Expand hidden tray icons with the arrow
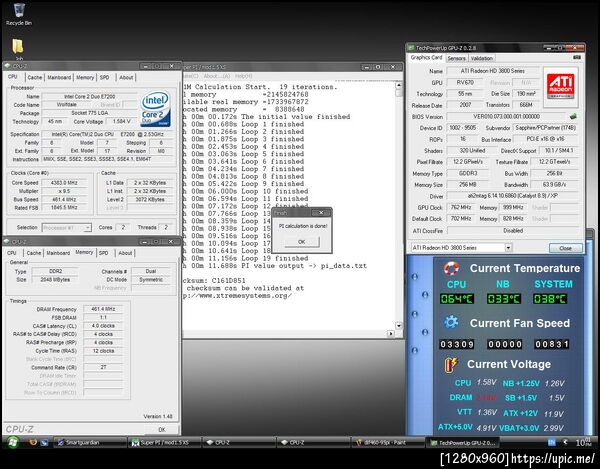Image resolution: width=600 pixels, height=469 pixels. 565,443
